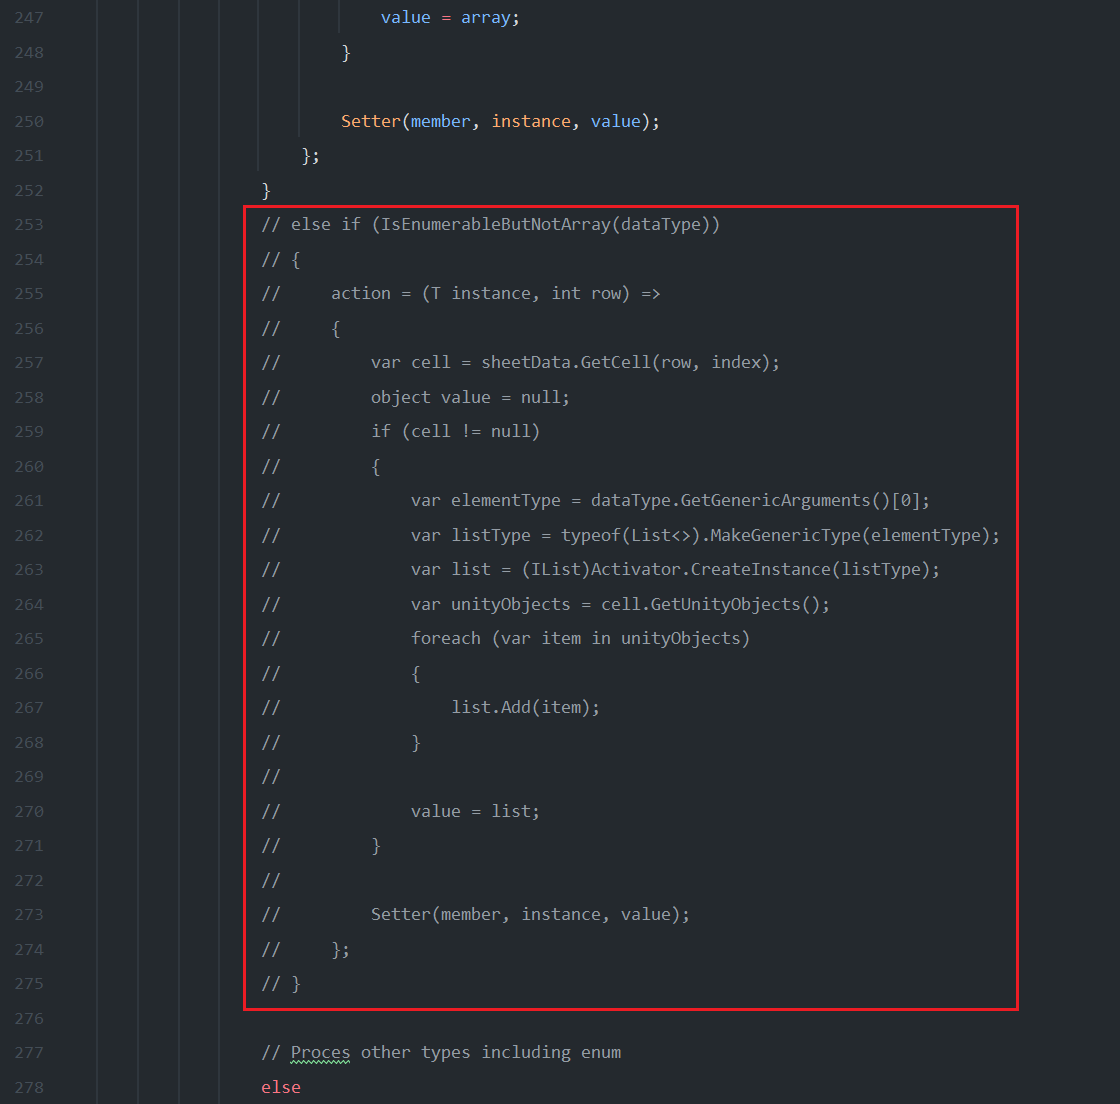Click the 'else' keyword on line 278
This screenshot has height=1104, width=1120.
pos(281,1088)
